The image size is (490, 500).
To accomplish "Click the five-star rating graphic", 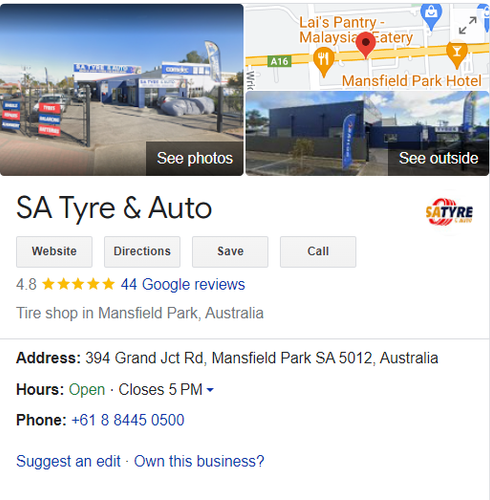I will (x=78, y=284).
